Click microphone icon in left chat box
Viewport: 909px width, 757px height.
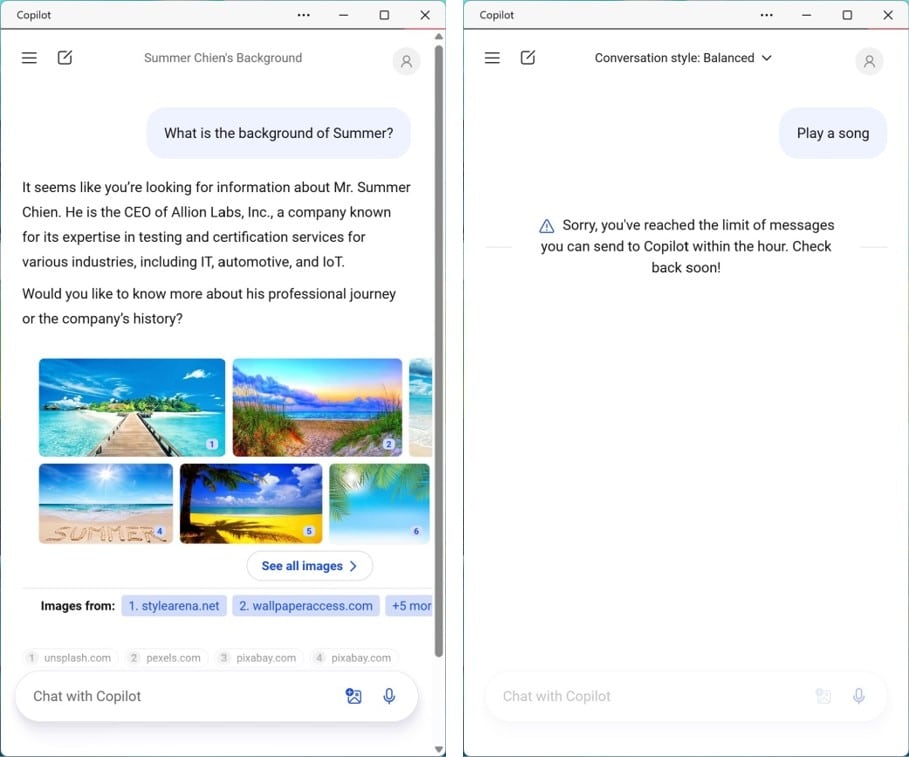click(389, 696)
